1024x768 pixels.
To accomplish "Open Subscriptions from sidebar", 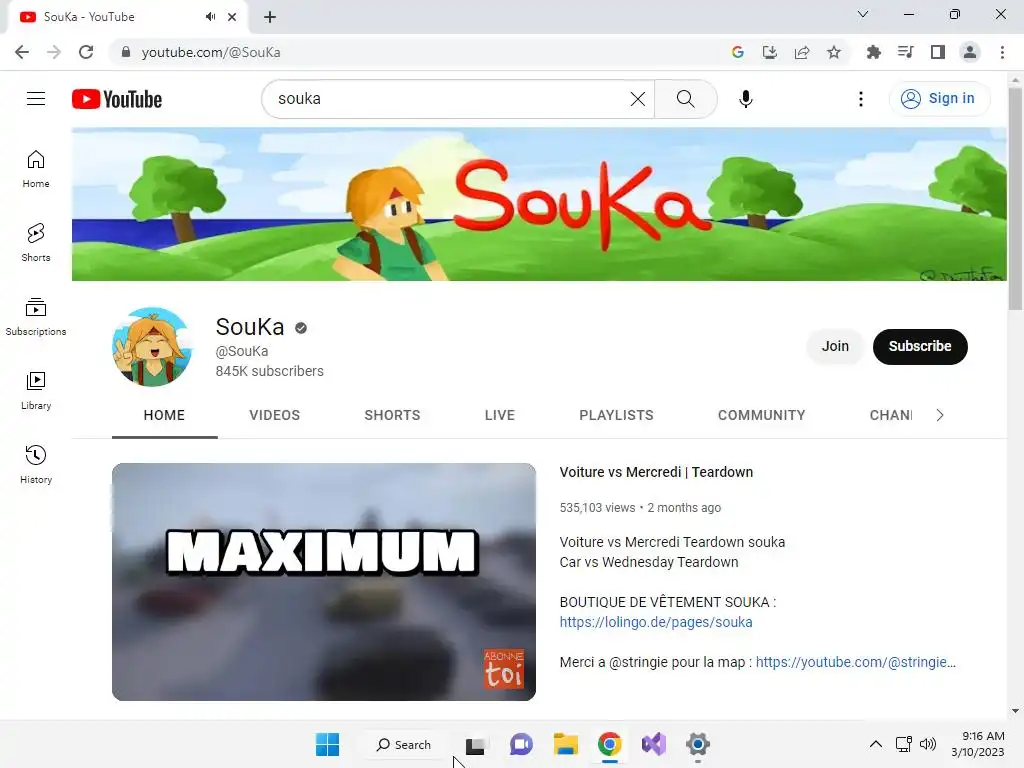I will click(x=36, y=317).
